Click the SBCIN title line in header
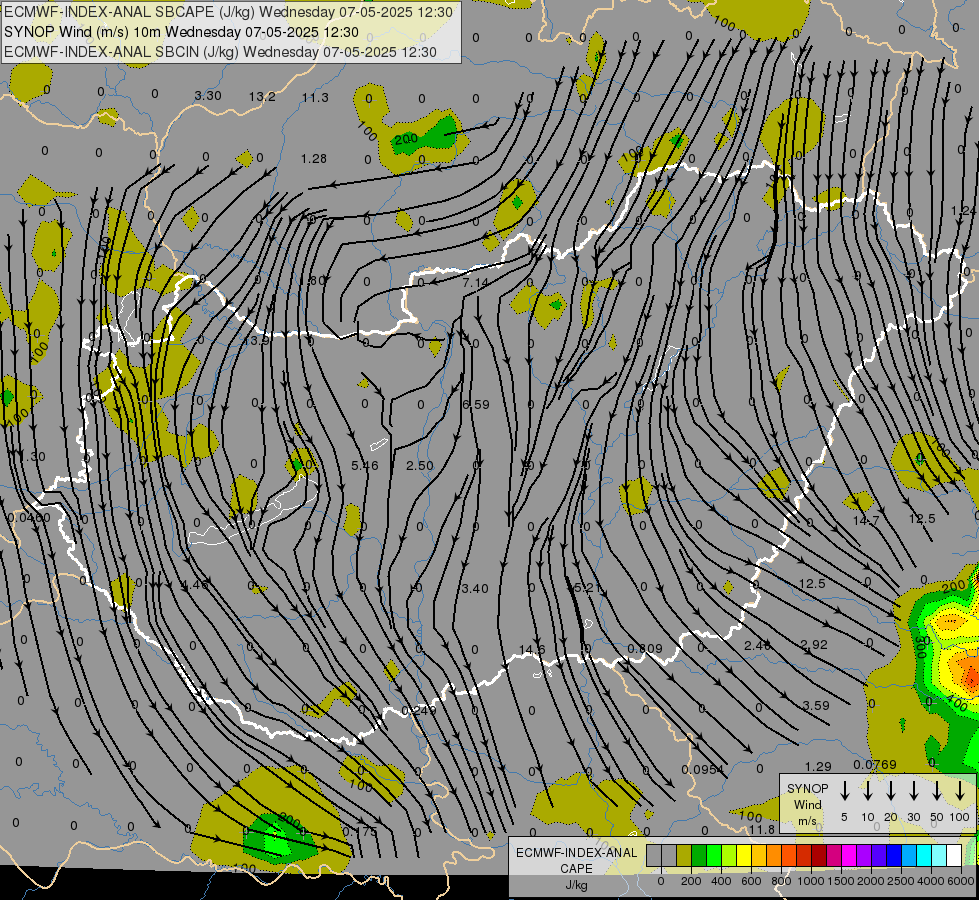 (220, 52)
